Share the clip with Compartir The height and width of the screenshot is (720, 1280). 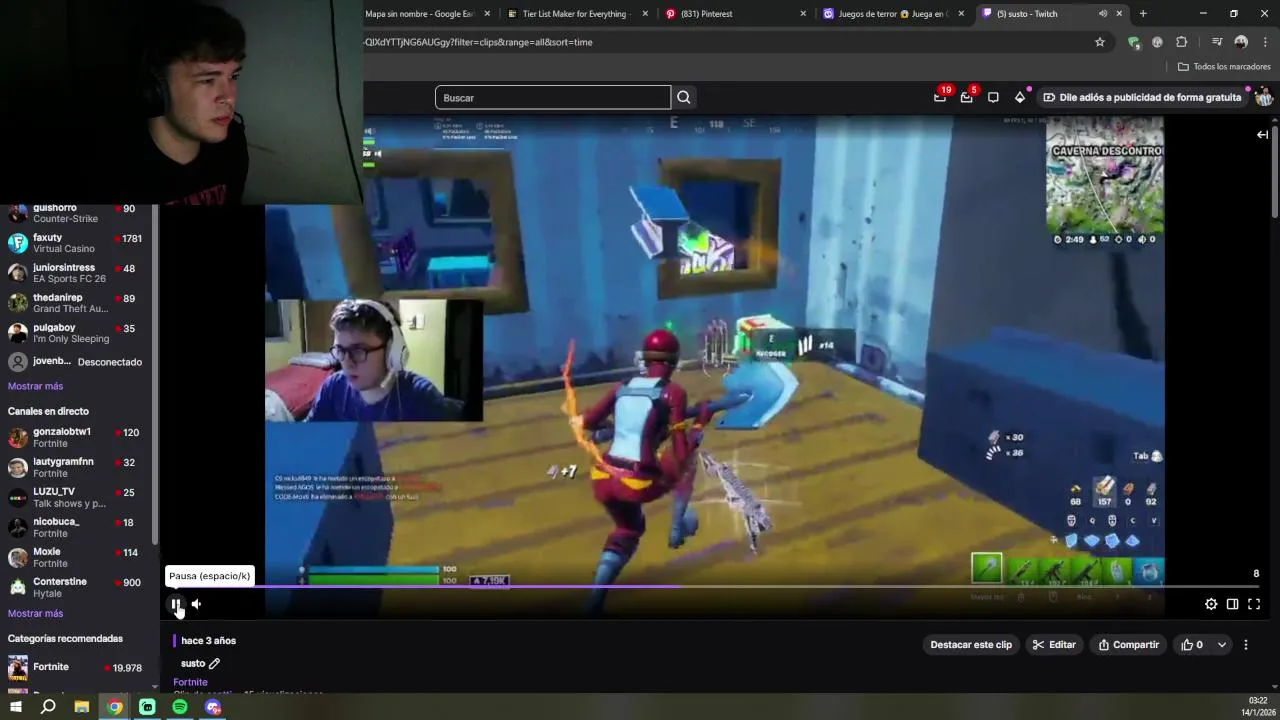(x=1128, y=645)
